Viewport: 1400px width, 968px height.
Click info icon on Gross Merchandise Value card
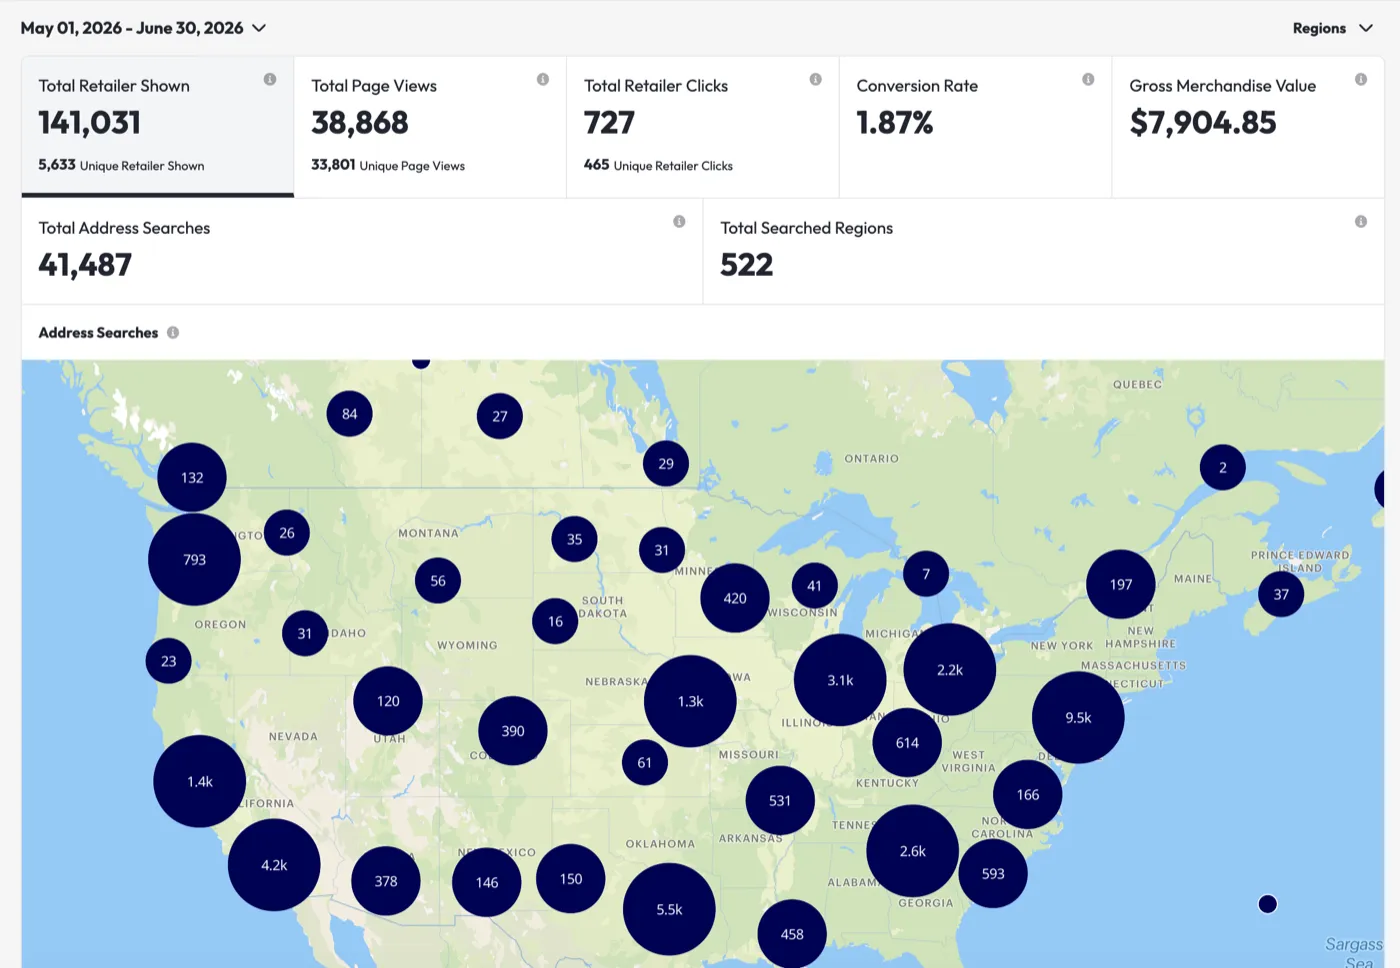coord(1361,79)
